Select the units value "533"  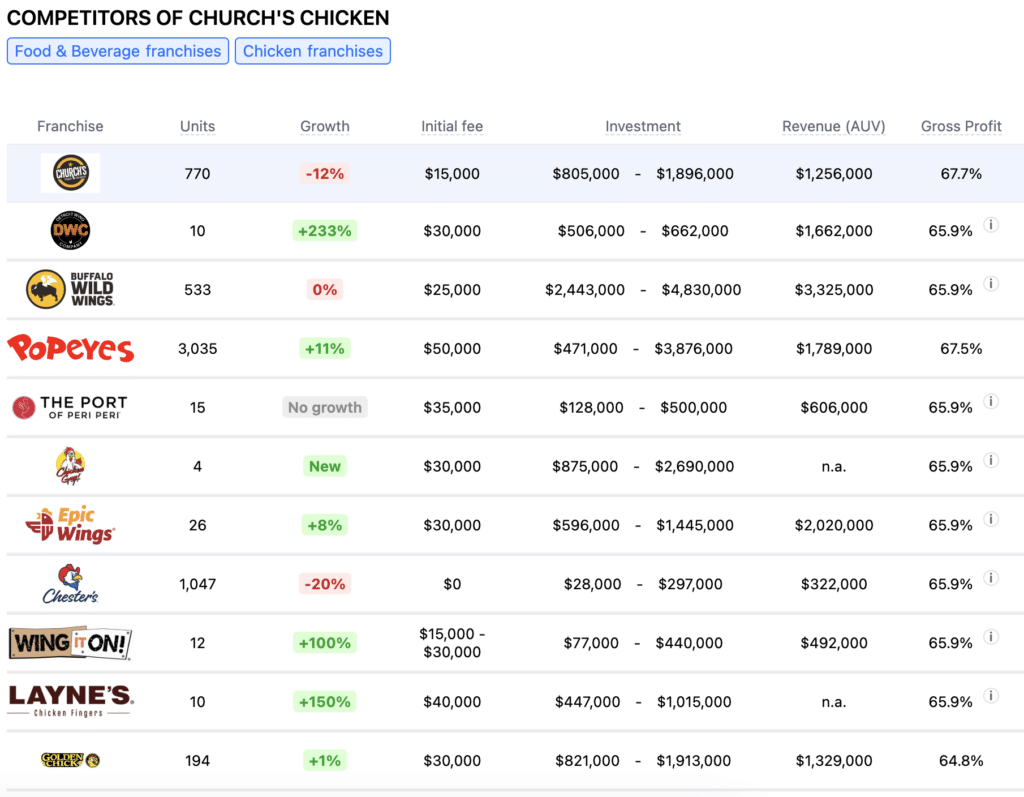tap(197, 289)
